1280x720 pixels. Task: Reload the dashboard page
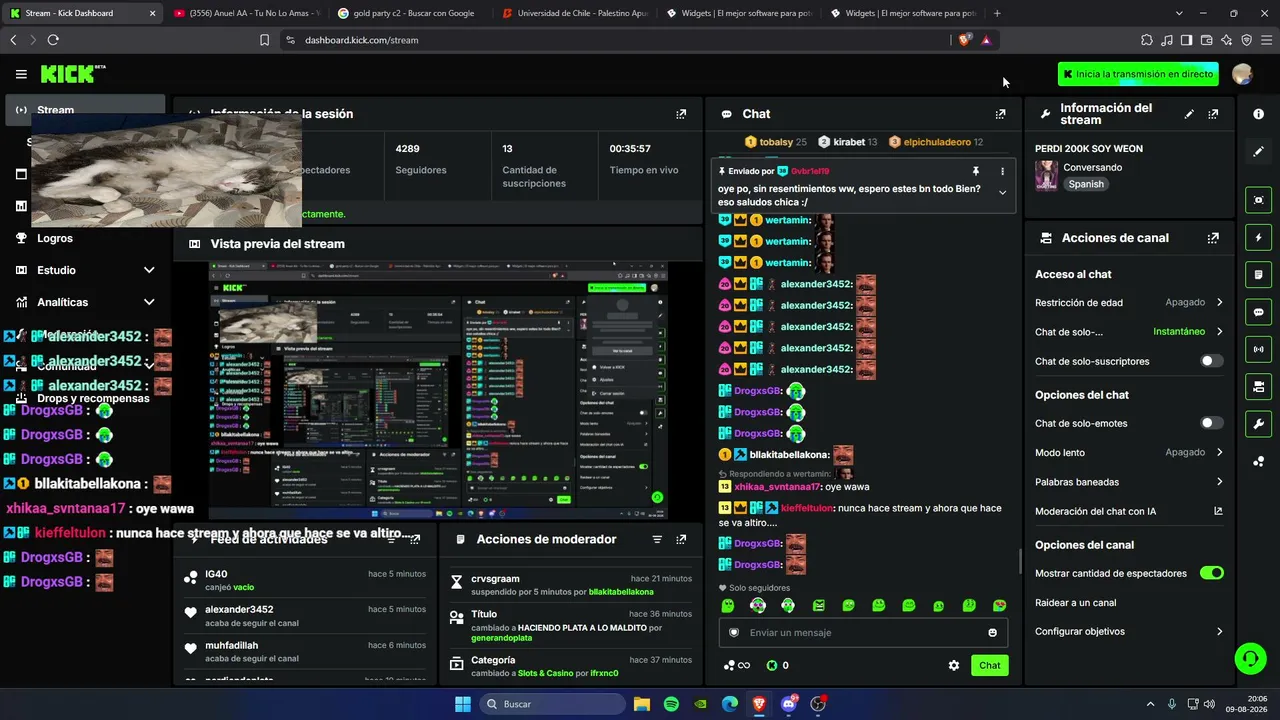coord(53,40)
